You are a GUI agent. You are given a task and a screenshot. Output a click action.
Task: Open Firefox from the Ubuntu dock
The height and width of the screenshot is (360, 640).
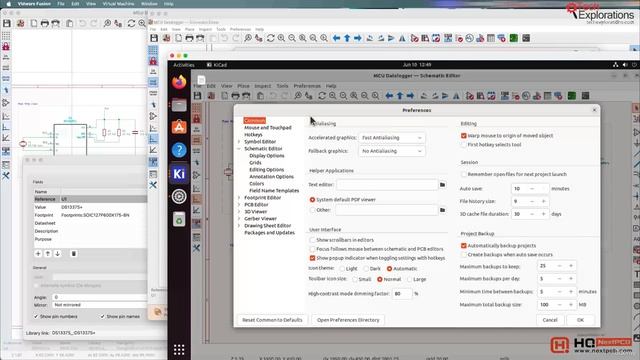pos(179,82)
